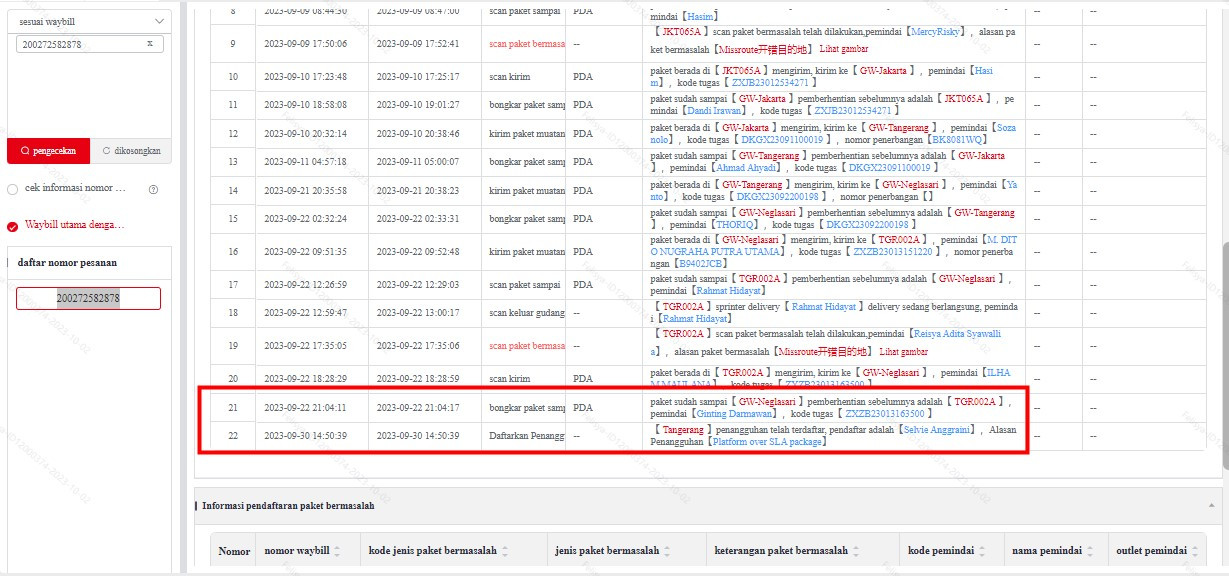The width and height of the screenshot is (1229, 576).
Task: Click the daftar nomor pesanan heading
Action: (x=67, y=263)
